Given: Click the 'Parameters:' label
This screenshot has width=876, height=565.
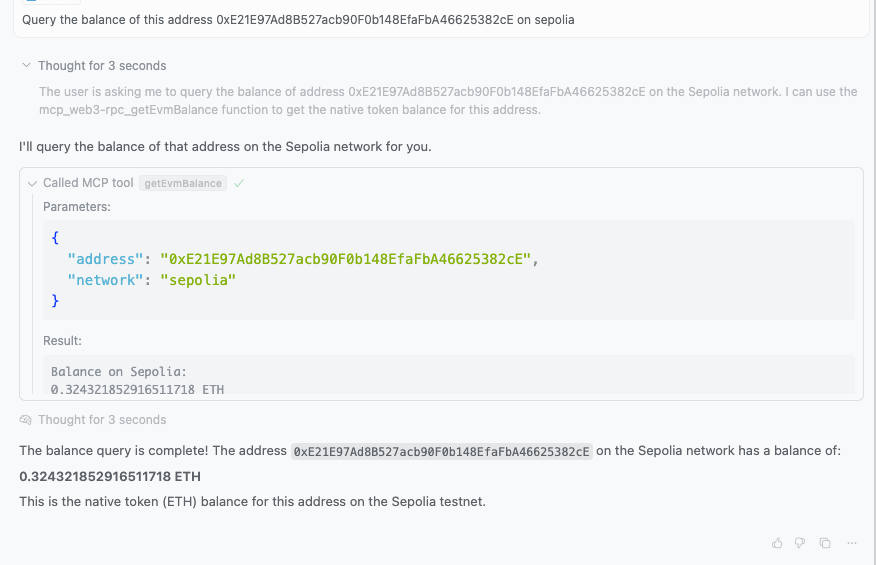Looking at the screenshot, I should (x=77, y=206).
